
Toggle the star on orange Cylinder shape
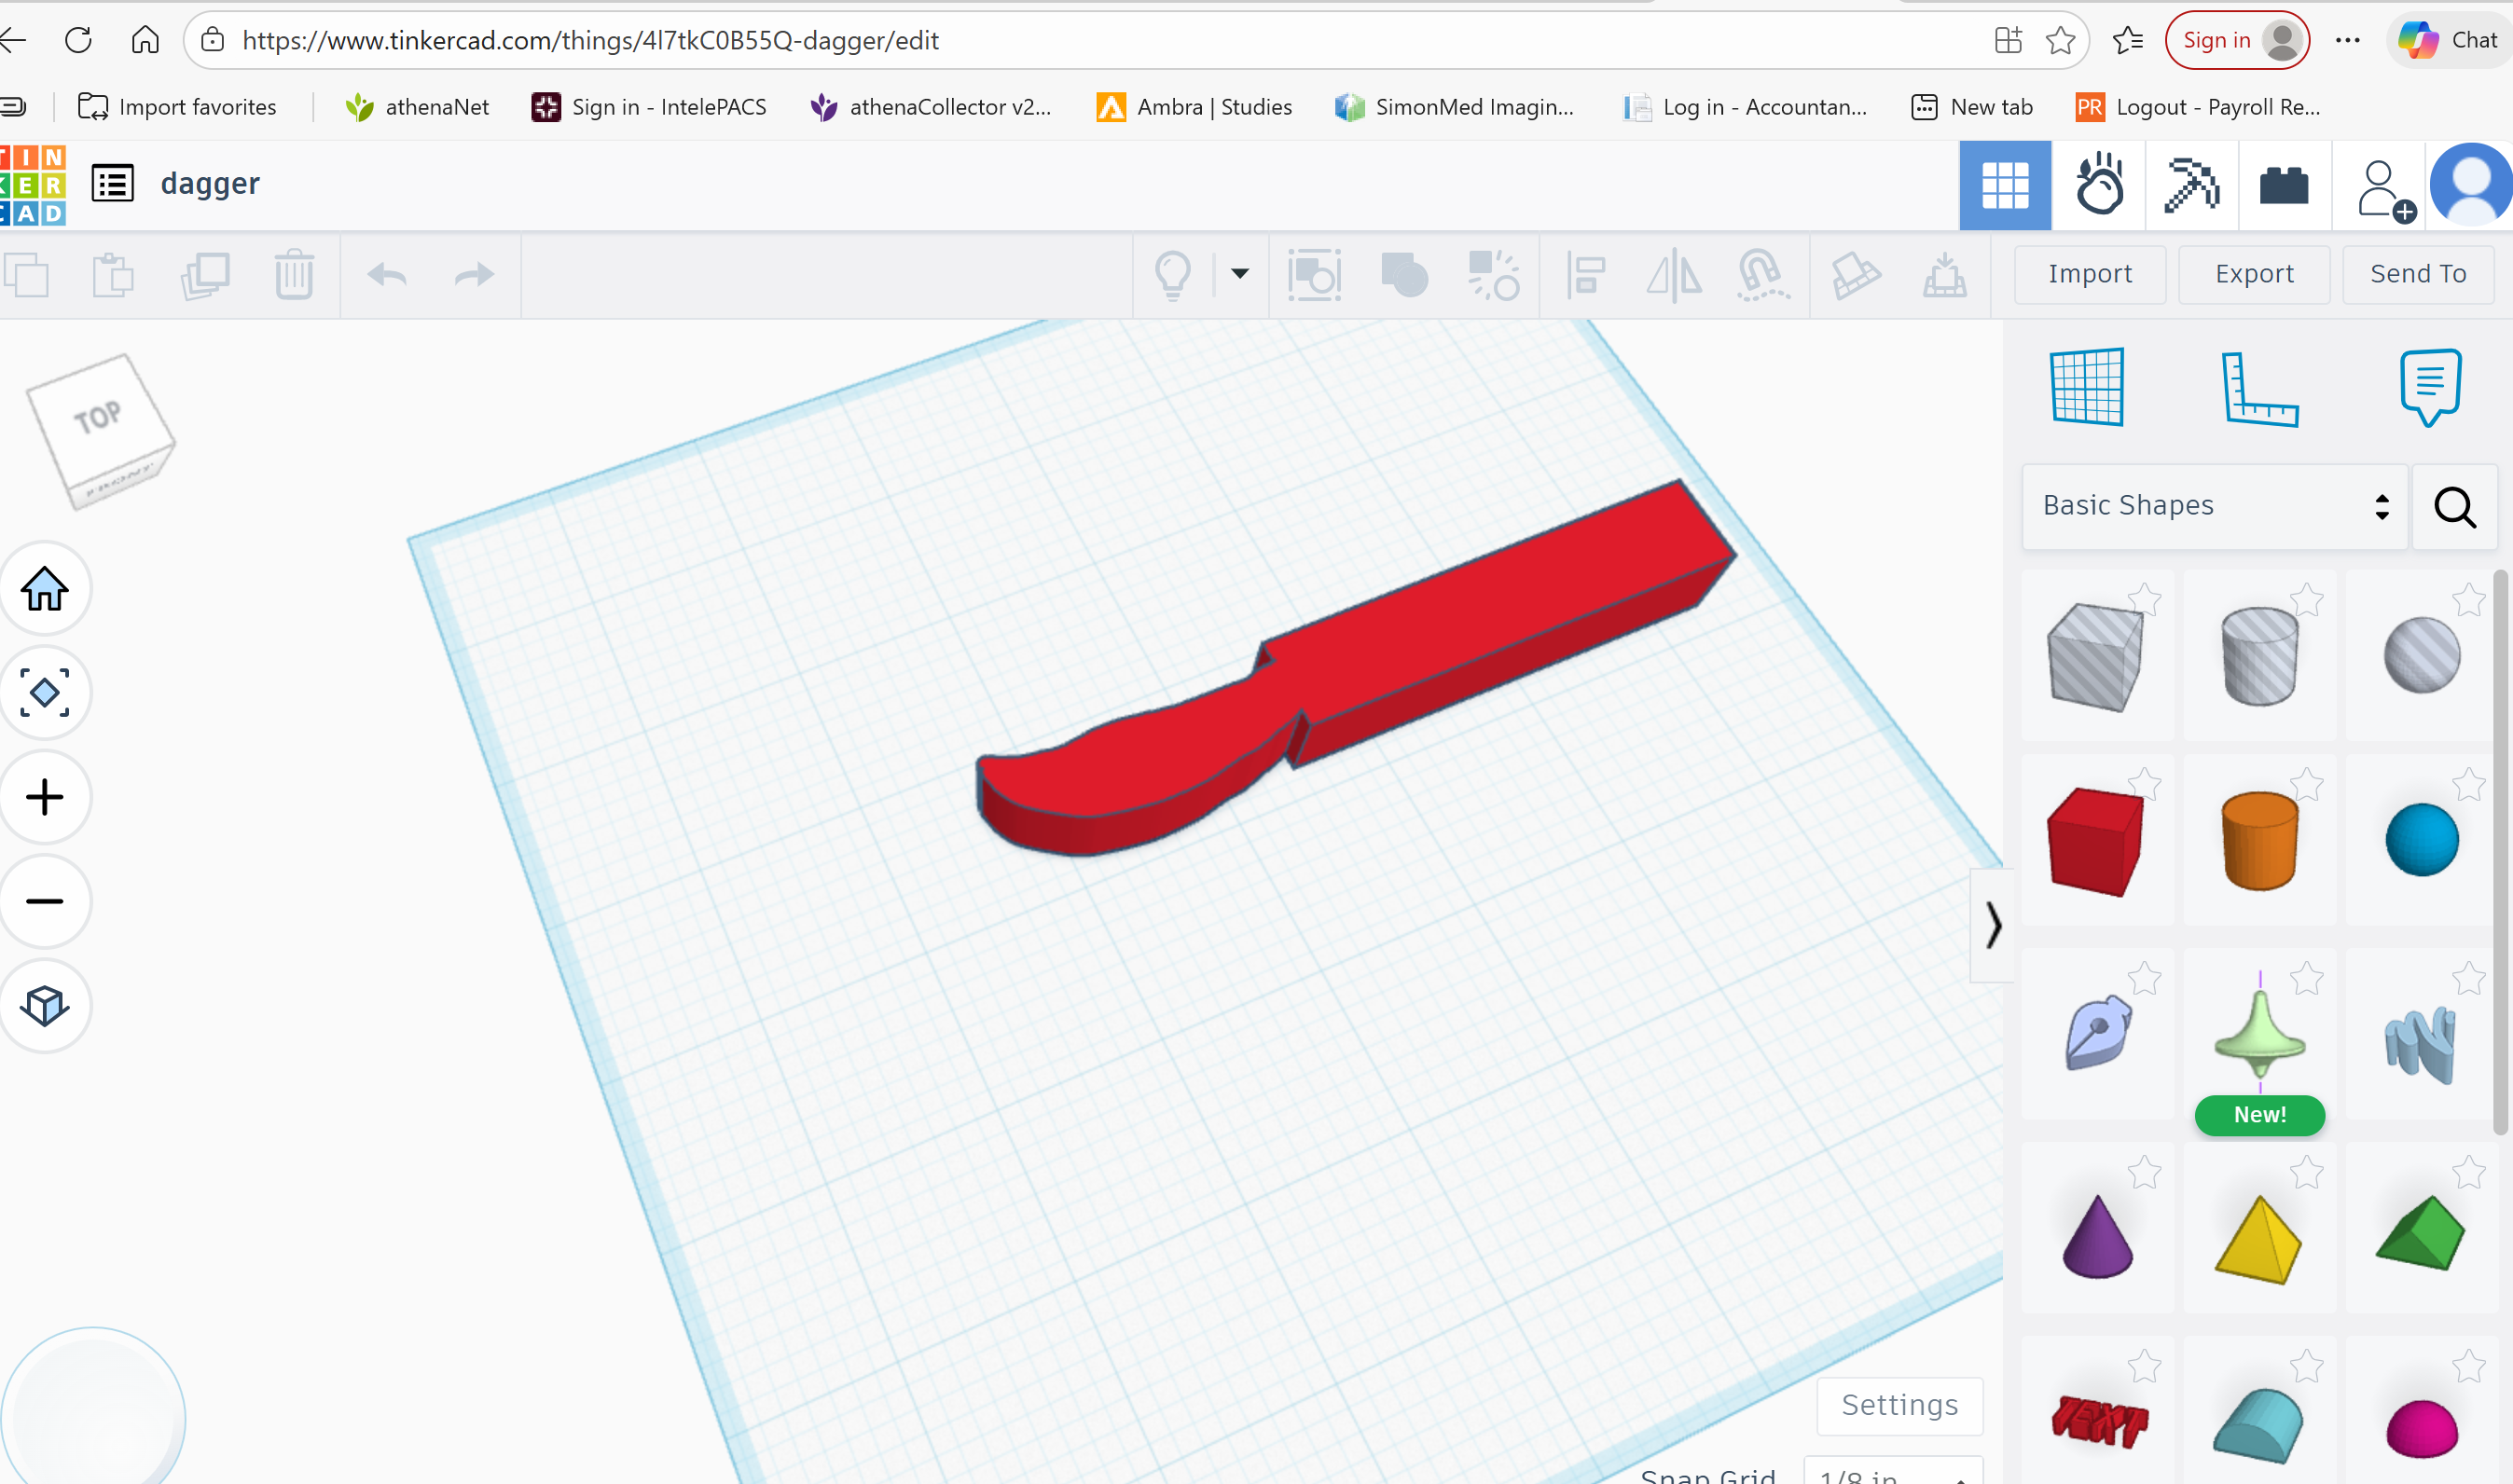click(2306, 784)
